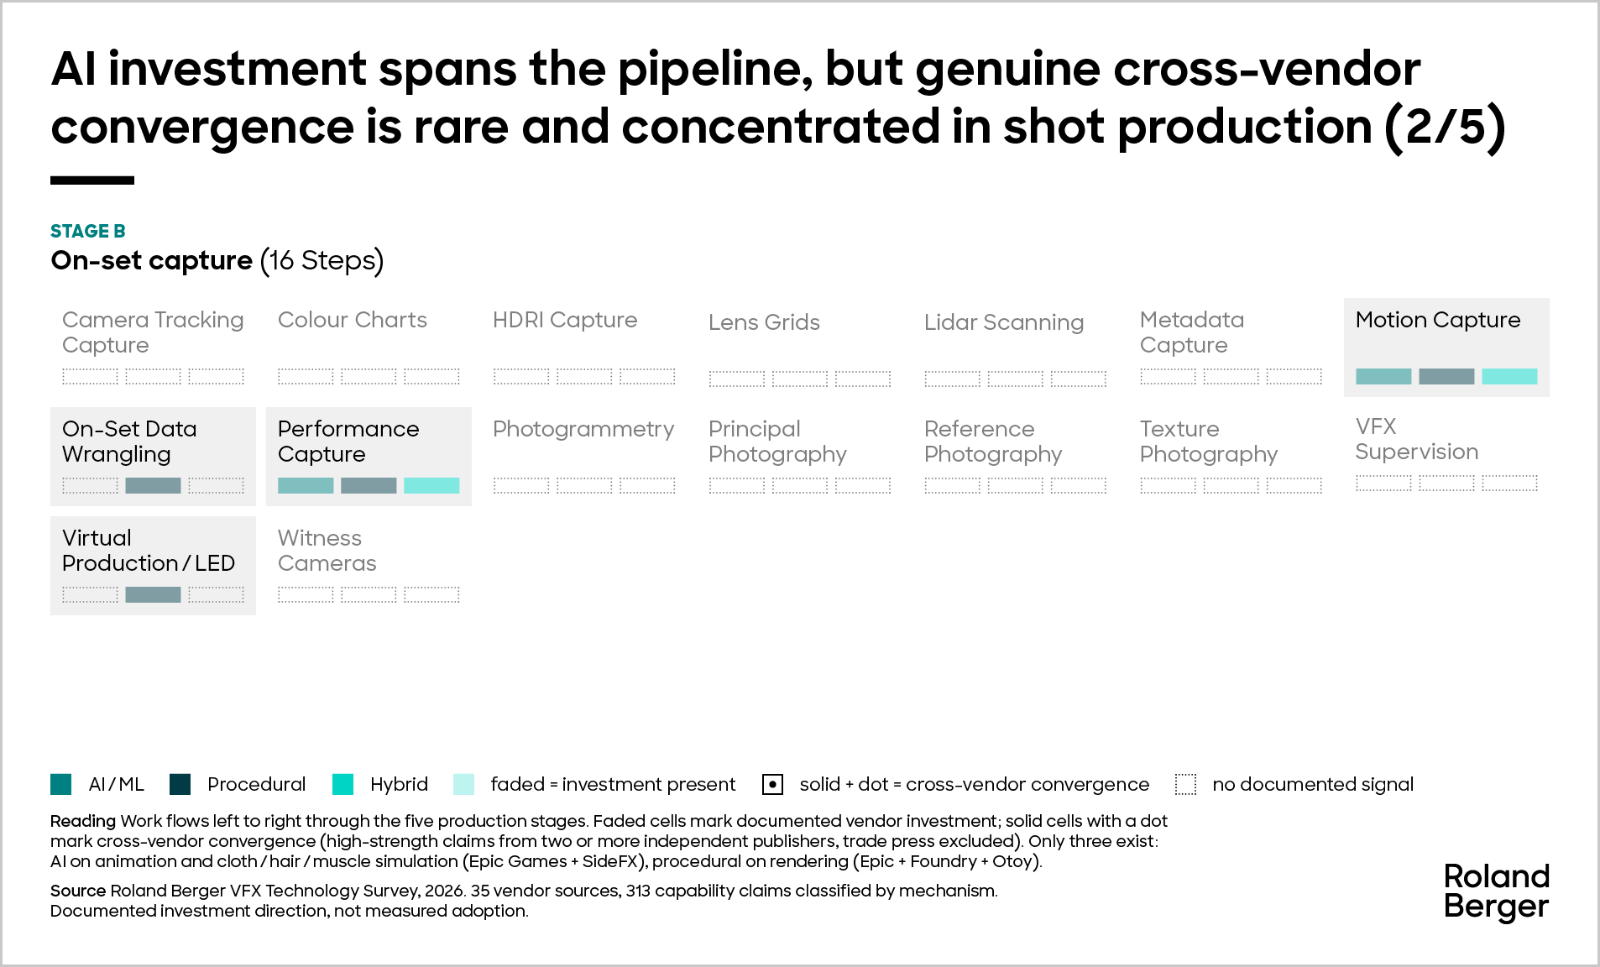Click the Photogrammetry step label
1600x967 pixels.
tap(583, 429)
